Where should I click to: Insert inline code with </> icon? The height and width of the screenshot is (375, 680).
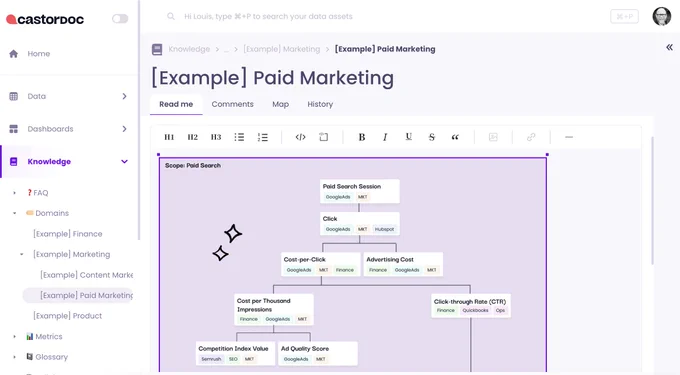point(301,137)
